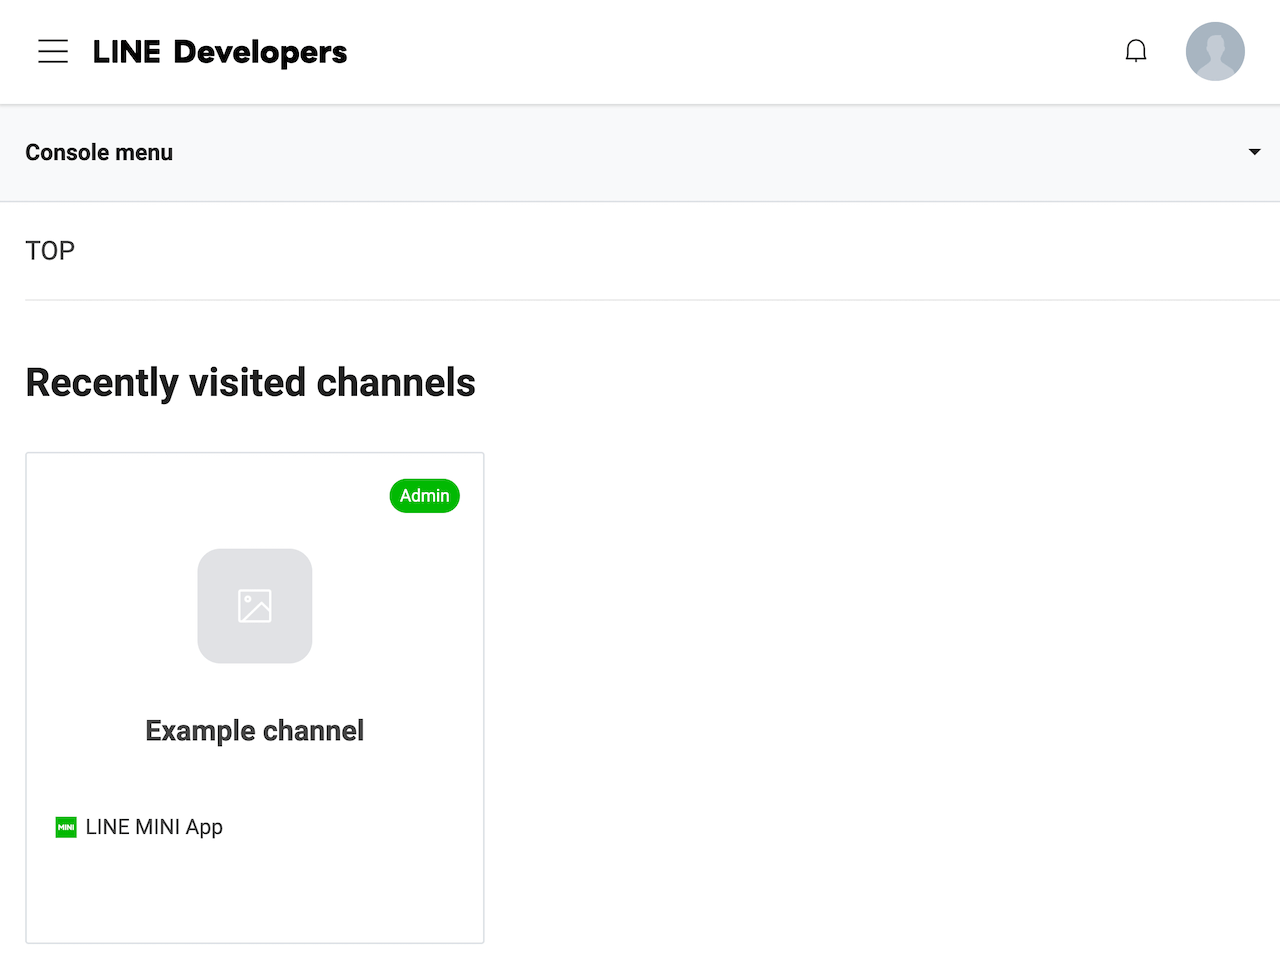Expand the Console menu dropdown arrow
The width and height of the screenshot is (1280, 978).
tap(1254, 152)
